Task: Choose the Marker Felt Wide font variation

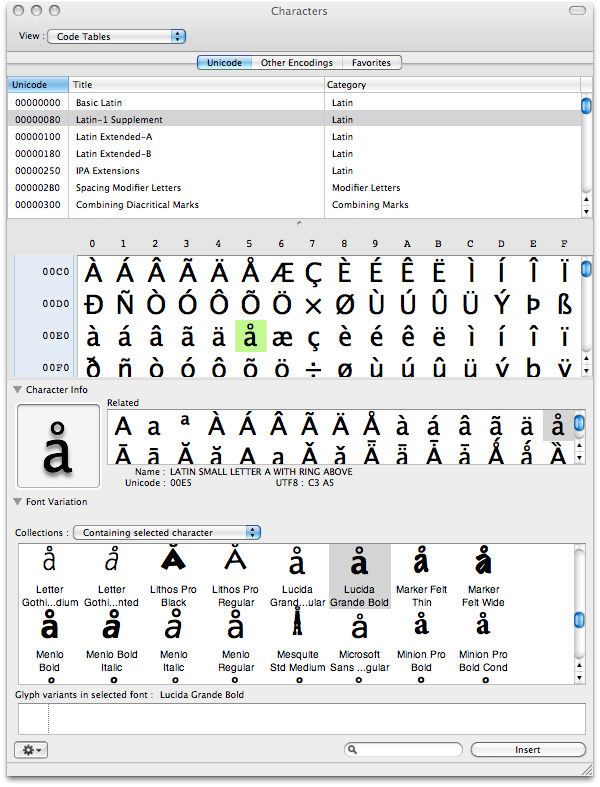Action: point(483,577)
